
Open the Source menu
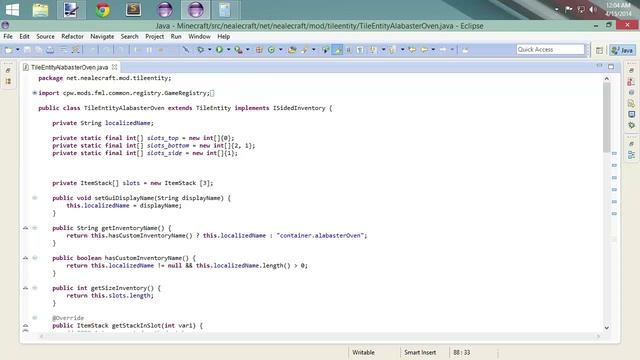tap(45, 36)
